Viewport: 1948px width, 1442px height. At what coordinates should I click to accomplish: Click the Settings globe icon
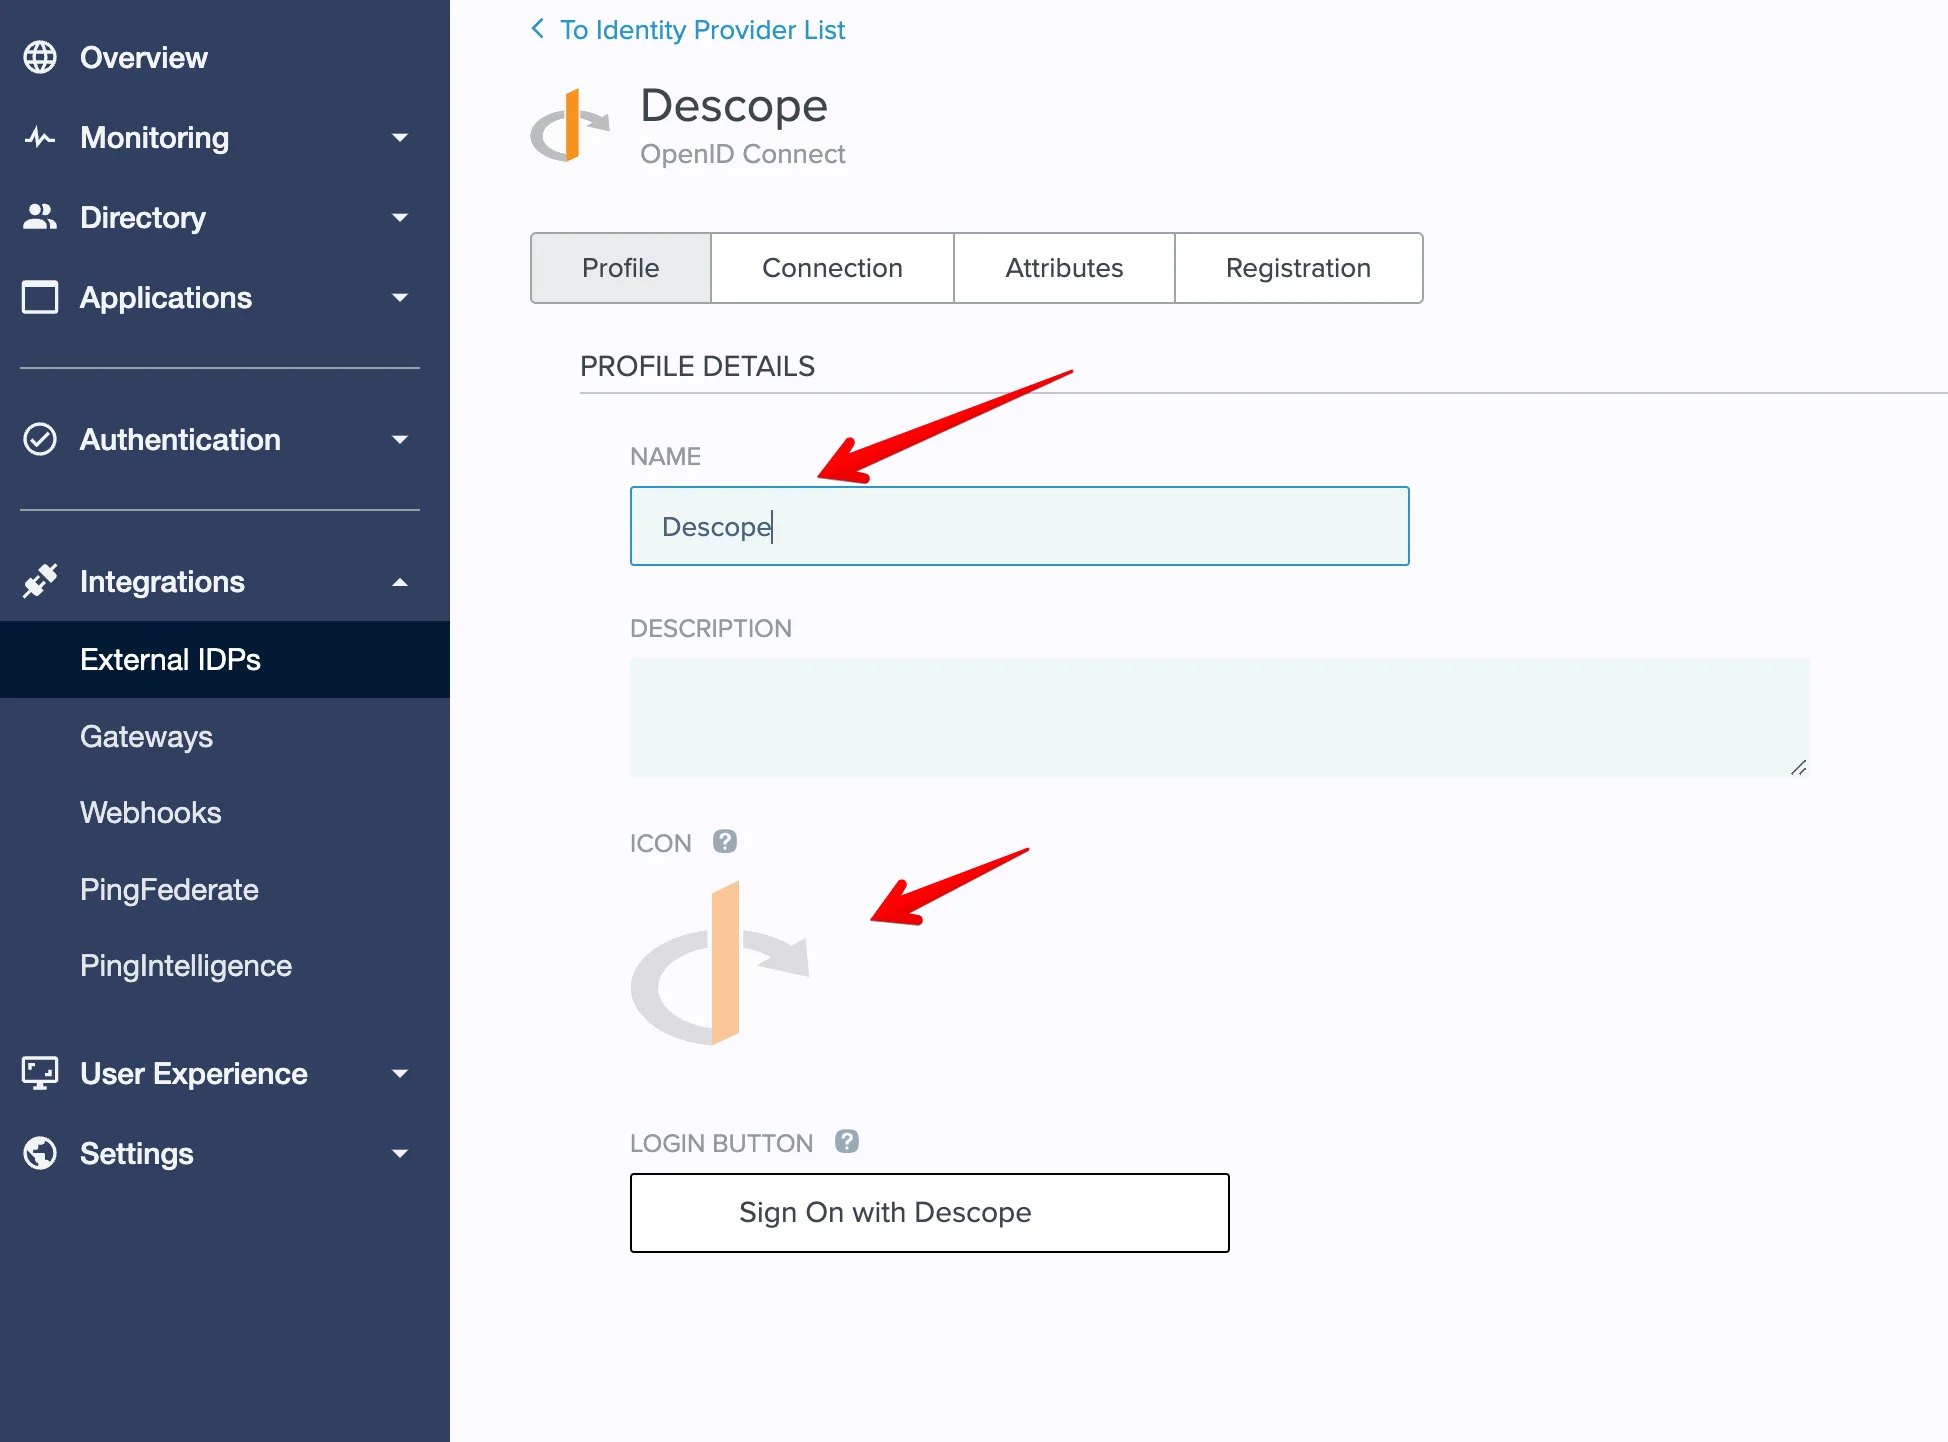pyautogui.click(x=40, y=1153)
